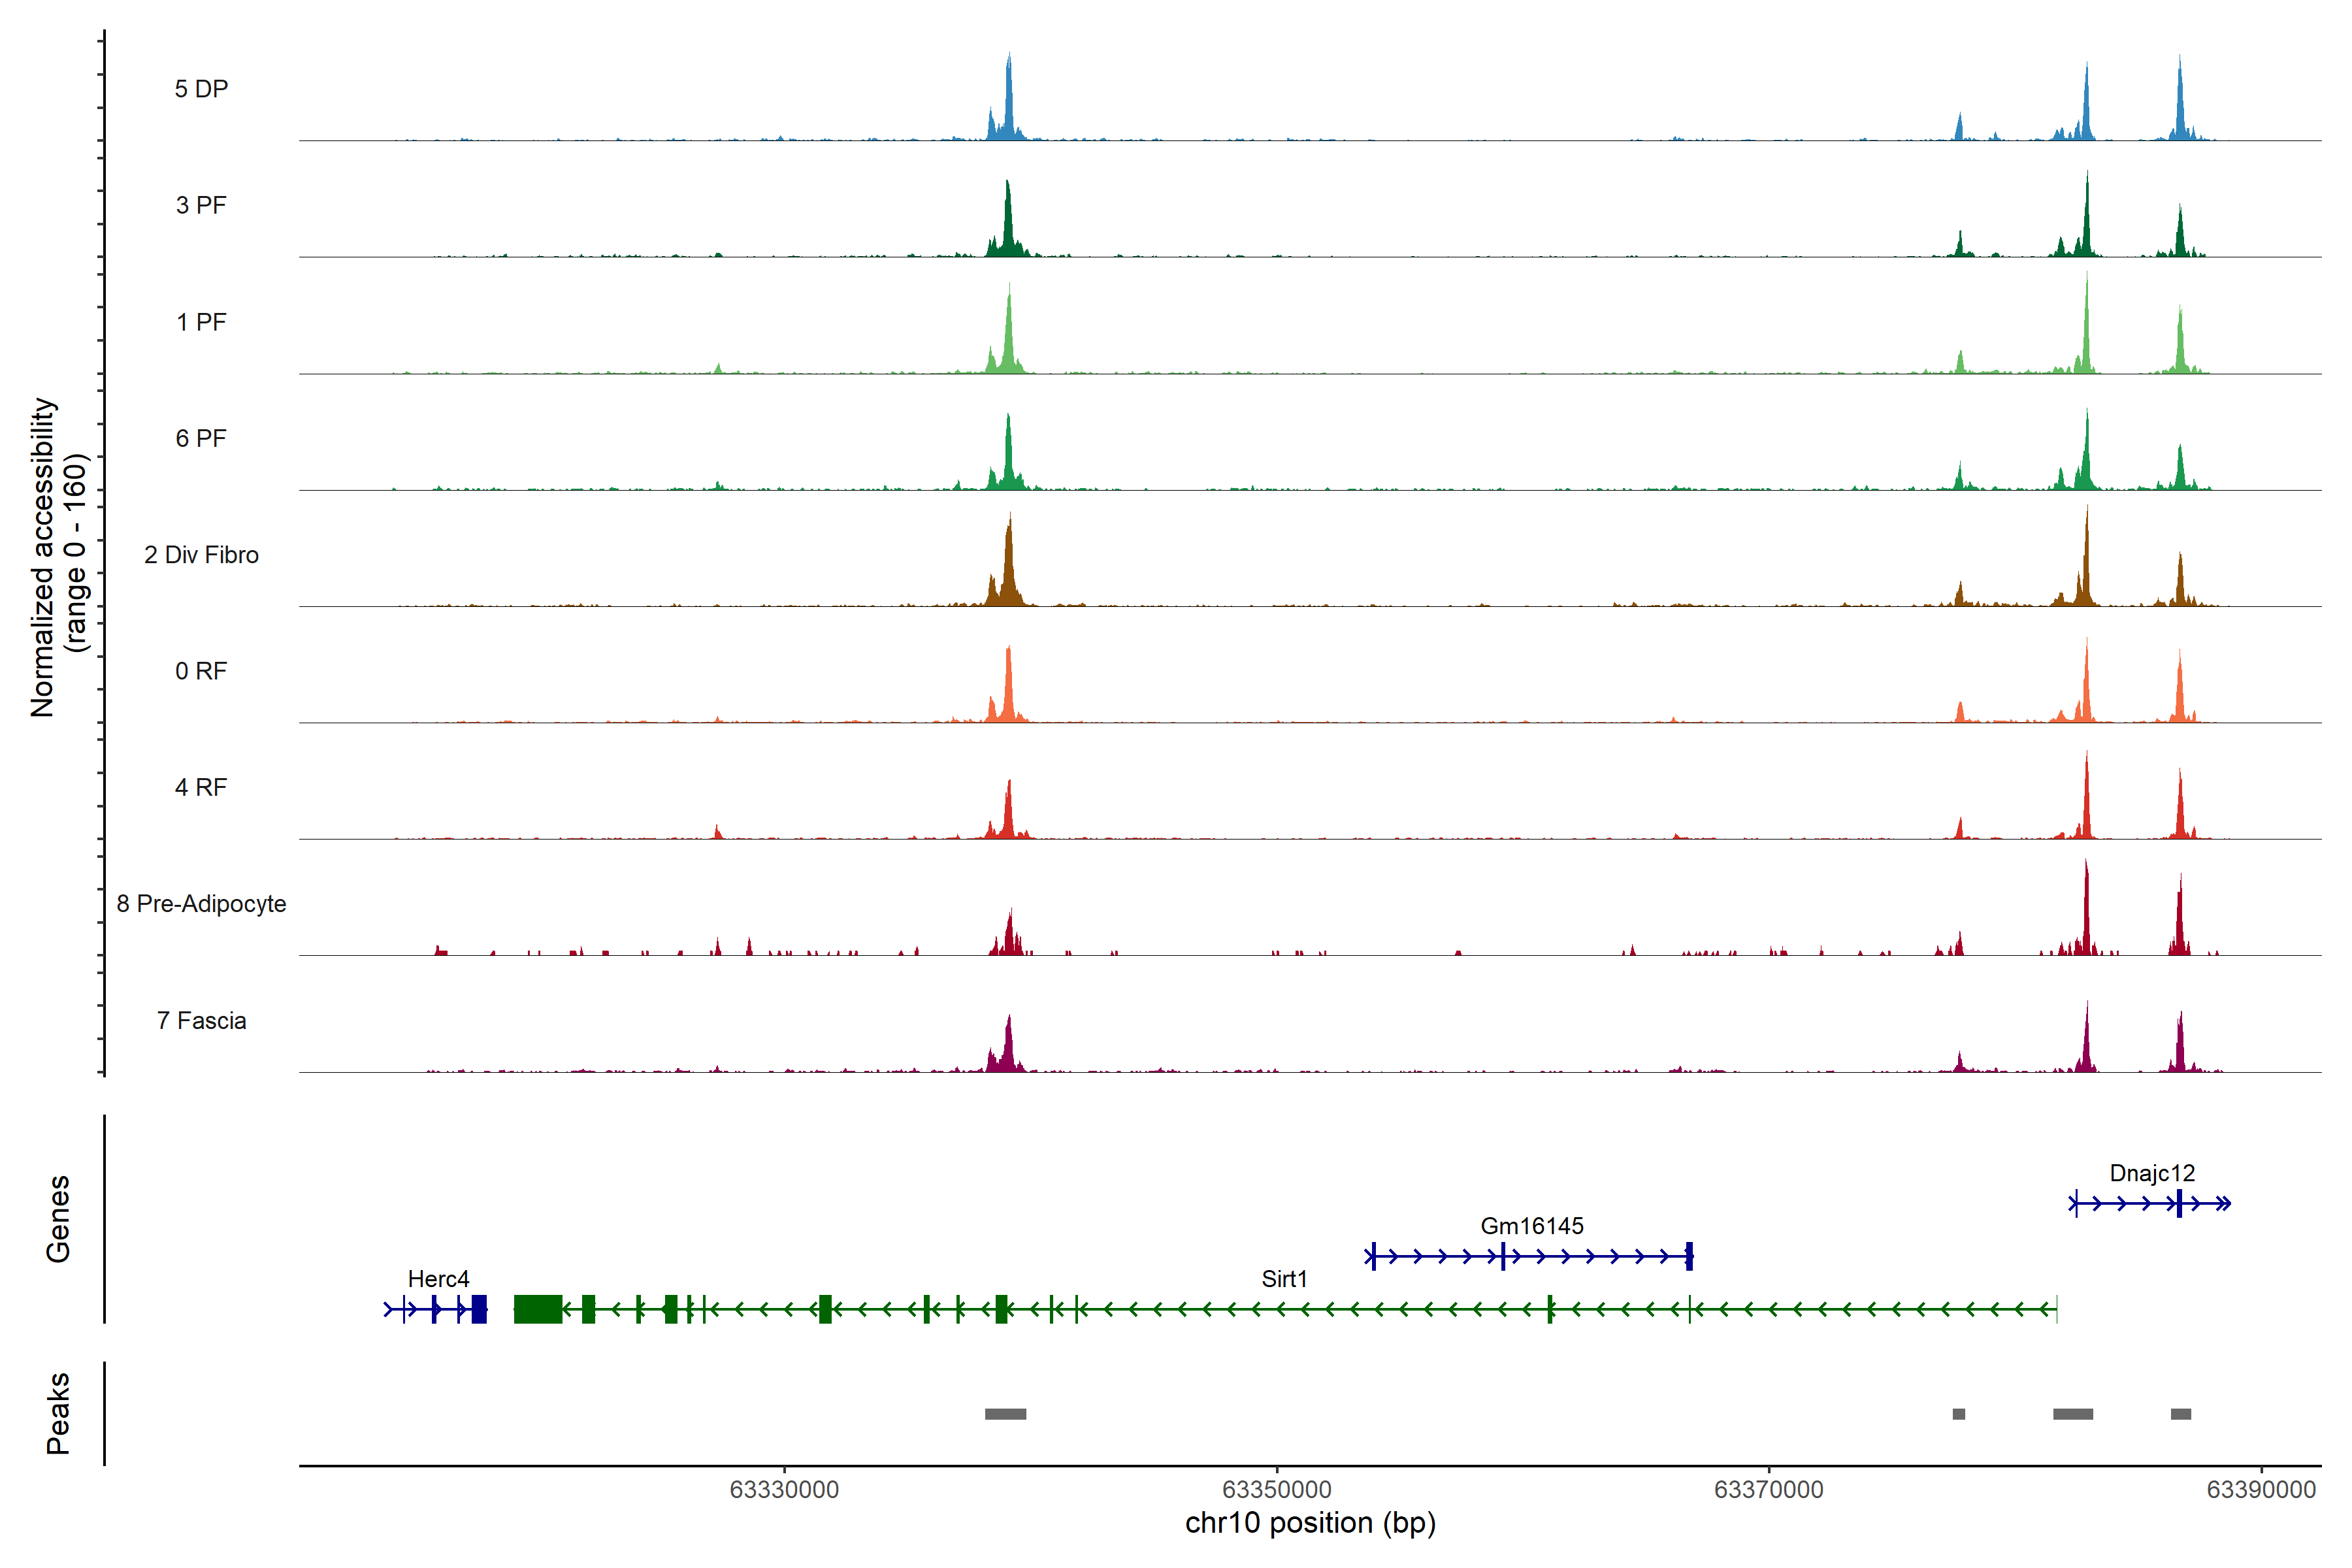Click the Herc4 gene label
The image size is (2352, 1568).
[x=438, y=1279]
